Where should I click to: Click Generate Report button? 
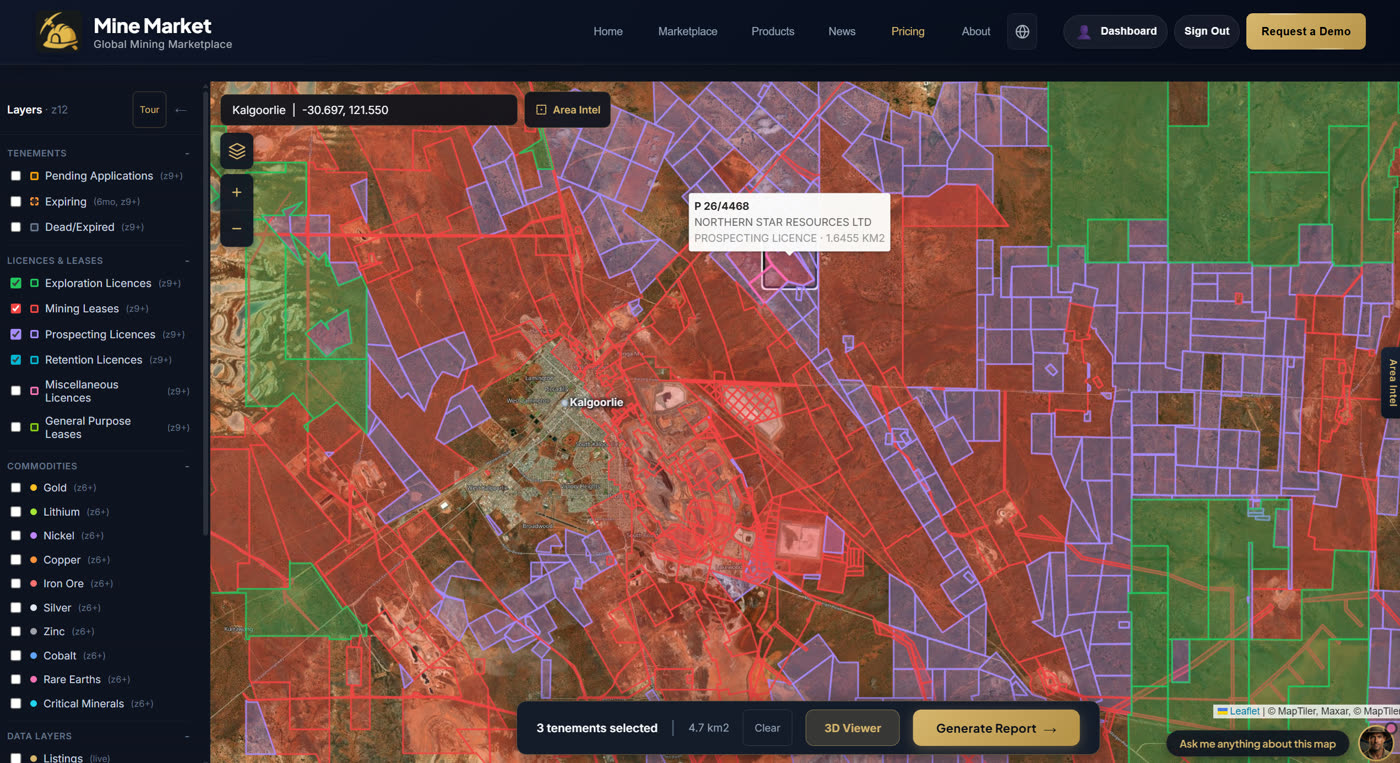(996, 728)
